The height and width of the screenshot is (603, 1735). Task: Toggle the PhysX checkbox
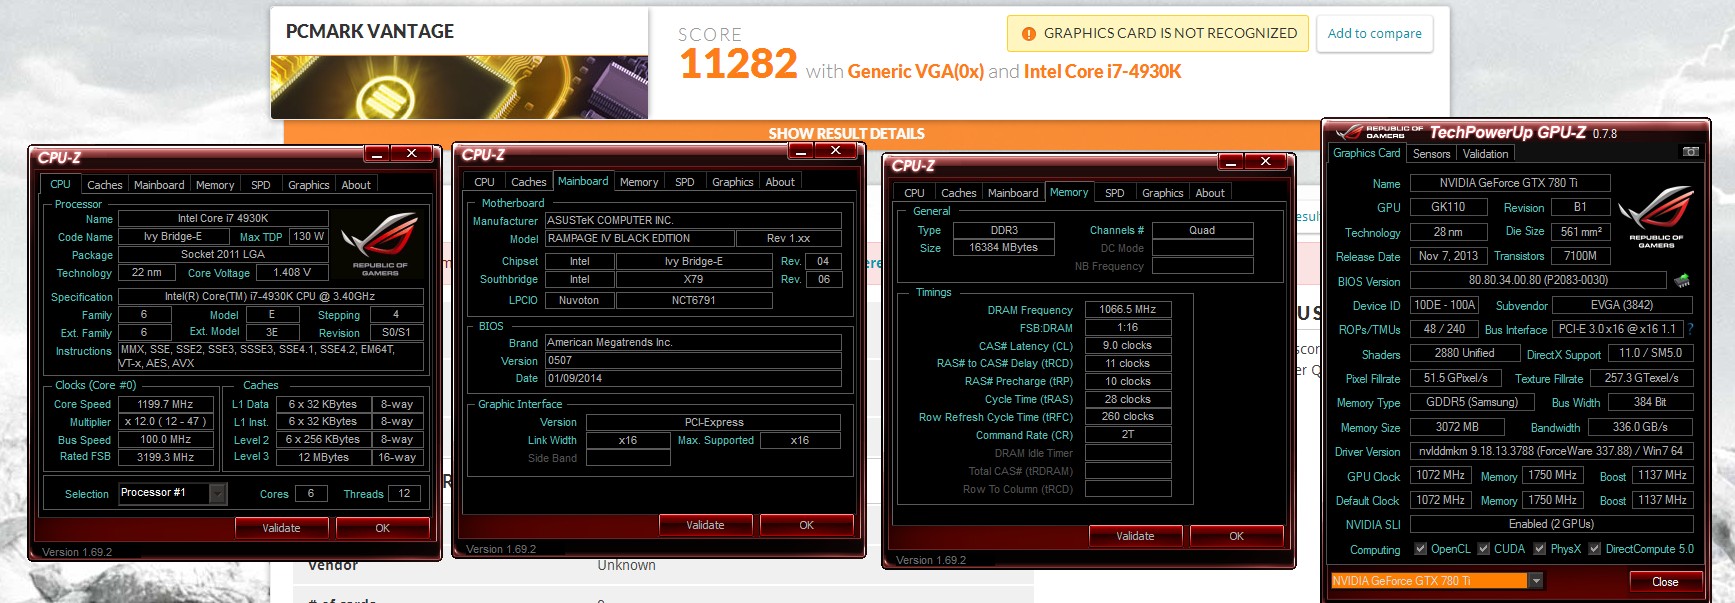click(x=1540, y=549)
